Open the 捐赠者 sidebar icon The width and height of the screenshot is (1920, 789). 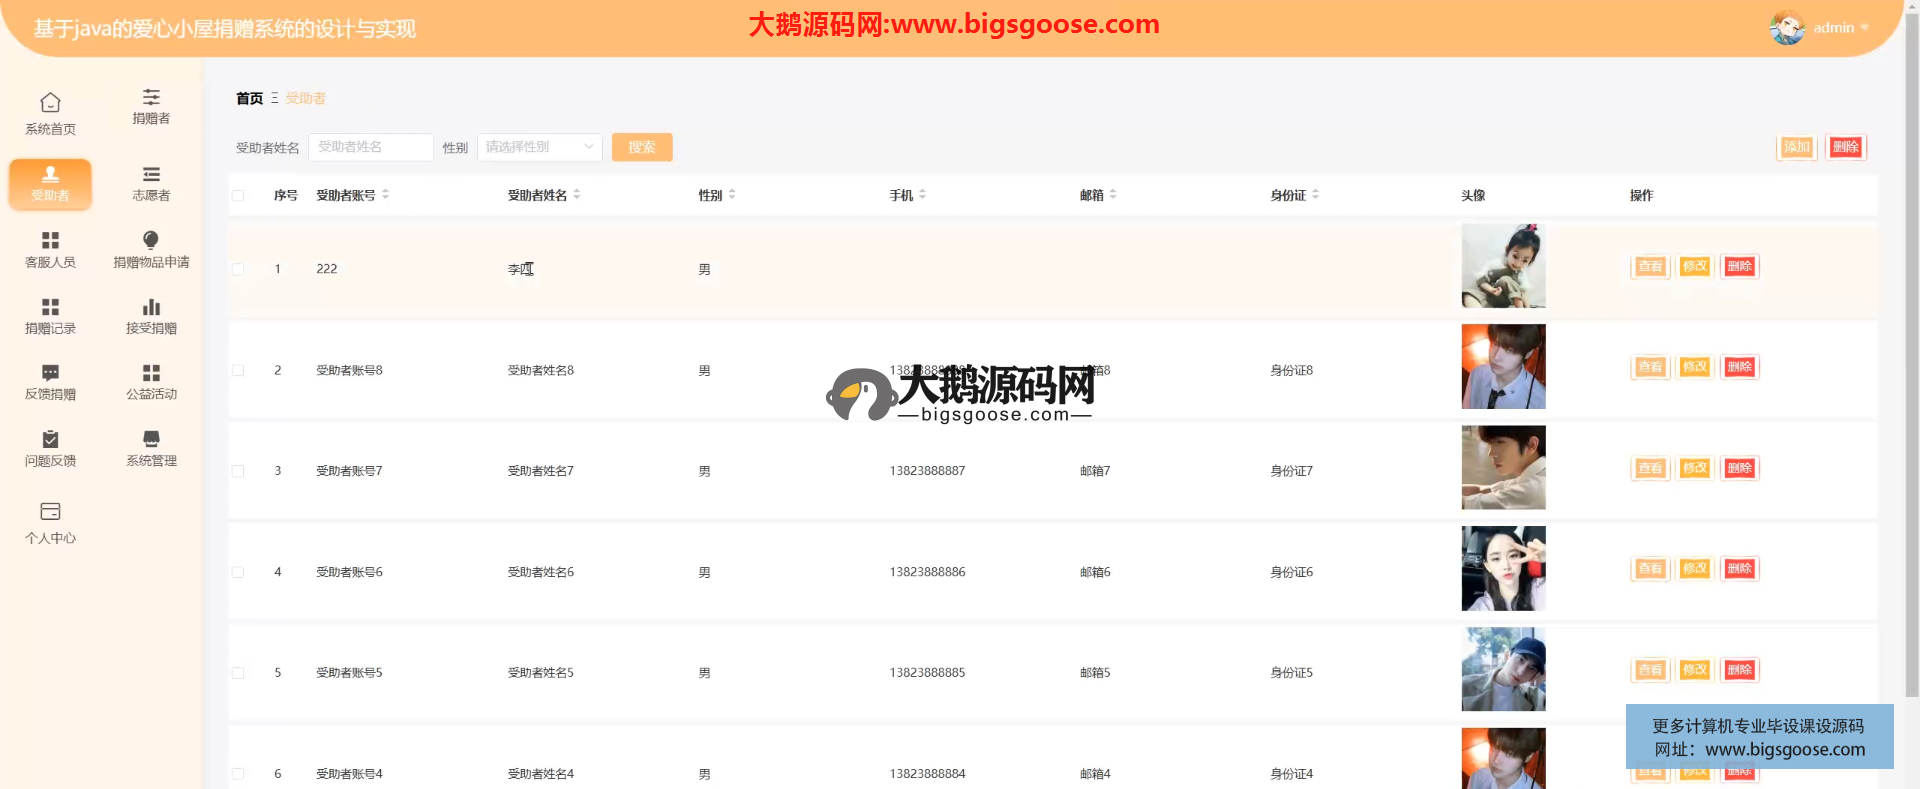click(x=151, y=98)
